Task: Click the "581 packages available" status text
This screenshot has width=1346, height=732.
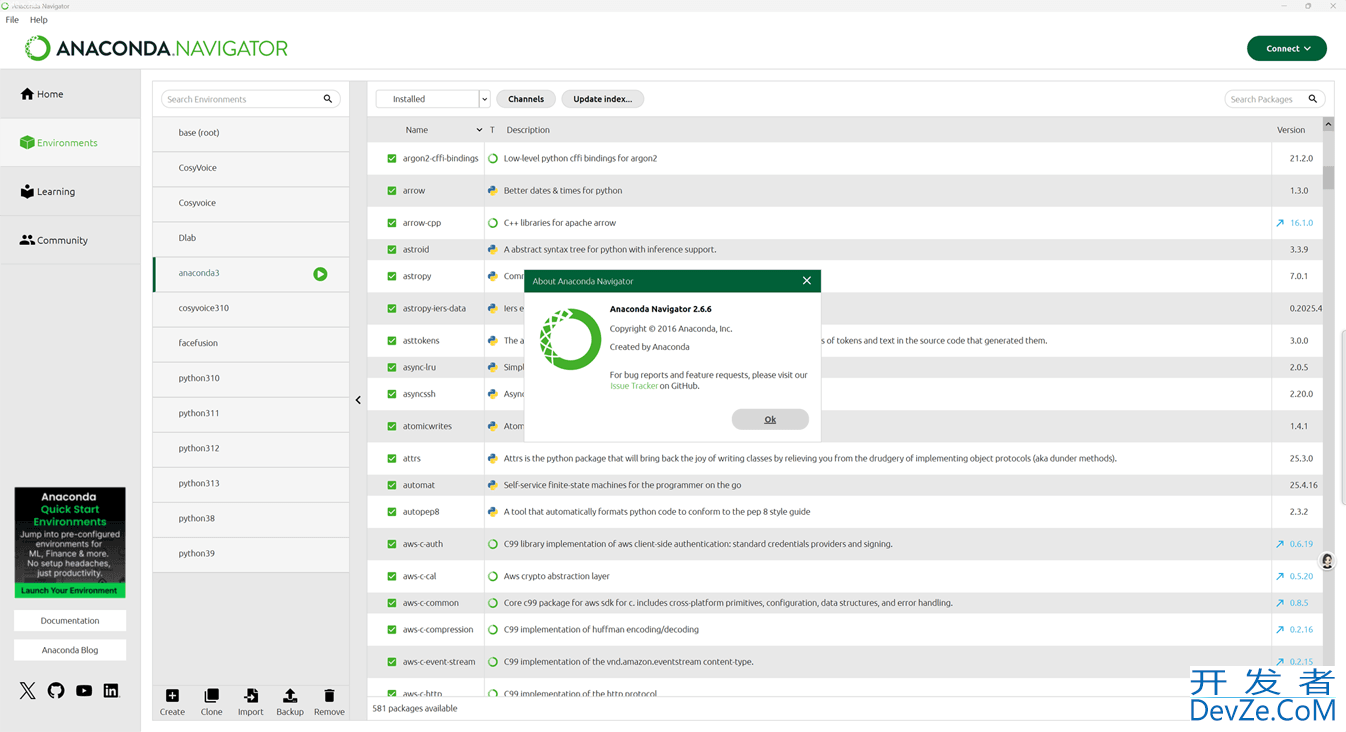Action: (415, 708)
